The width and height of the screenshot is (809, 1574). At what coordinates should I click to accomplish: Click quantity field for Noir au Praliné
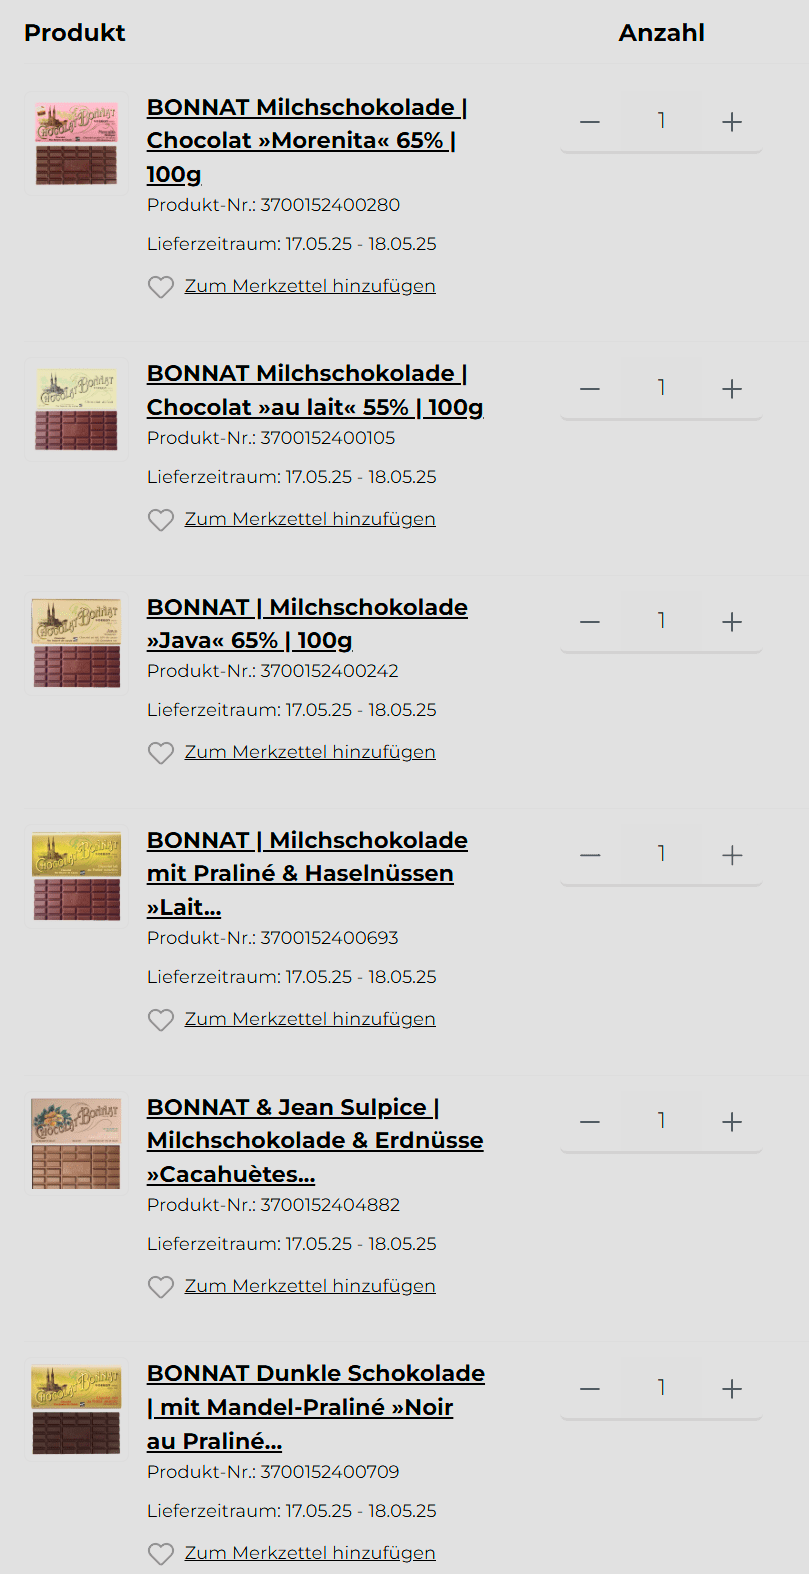point(661,1388)
